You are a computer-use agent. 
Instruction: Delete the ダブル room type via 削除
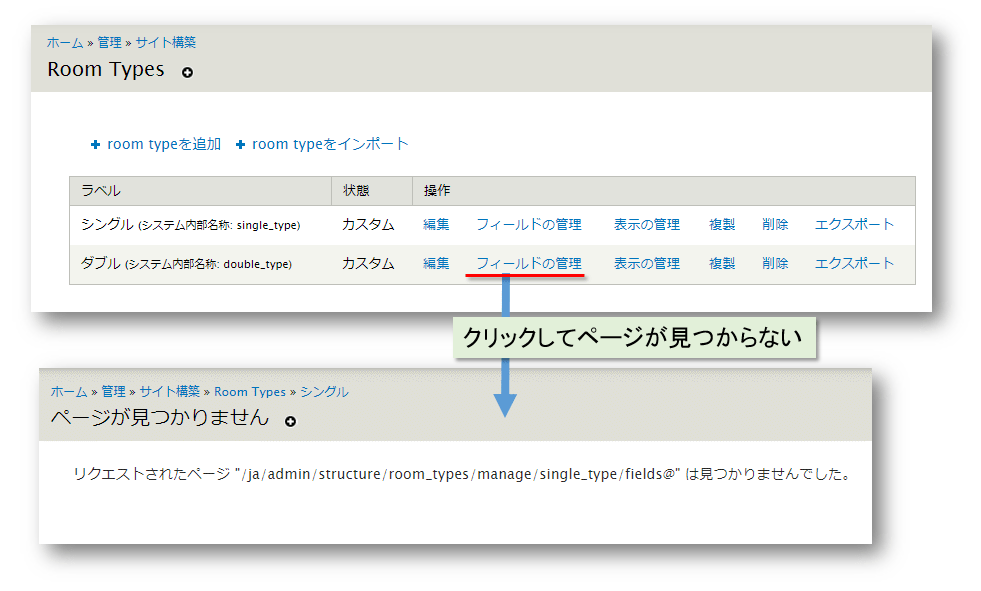[x=775, y=263]
